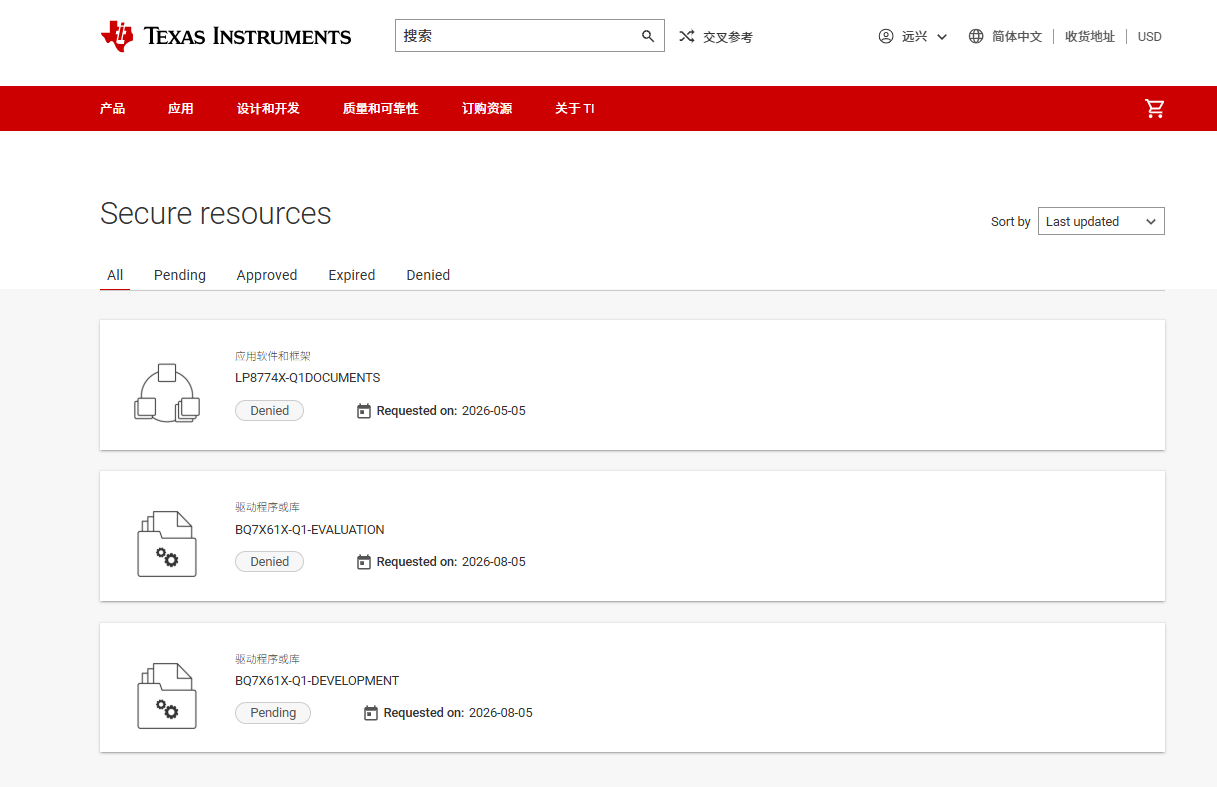Click calendar icon for LP8774X-Q1DOCUMENTS request
The height and width of the screenshot is (787, 1217).
coord(364,411)
